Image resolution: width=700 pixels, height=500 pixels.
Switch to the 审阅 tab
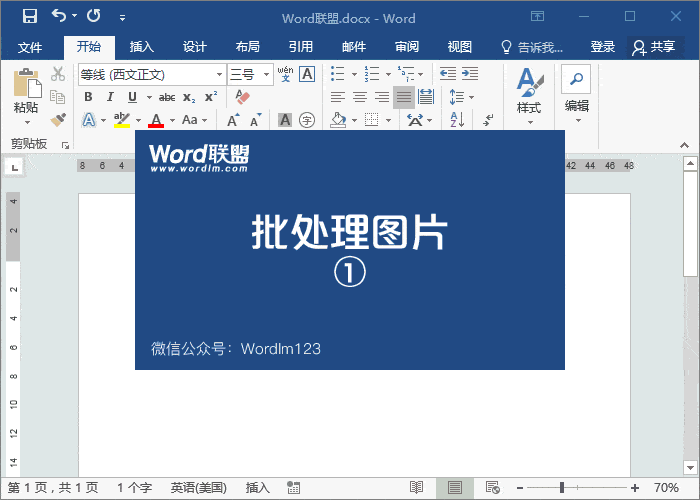coord(407,46)
